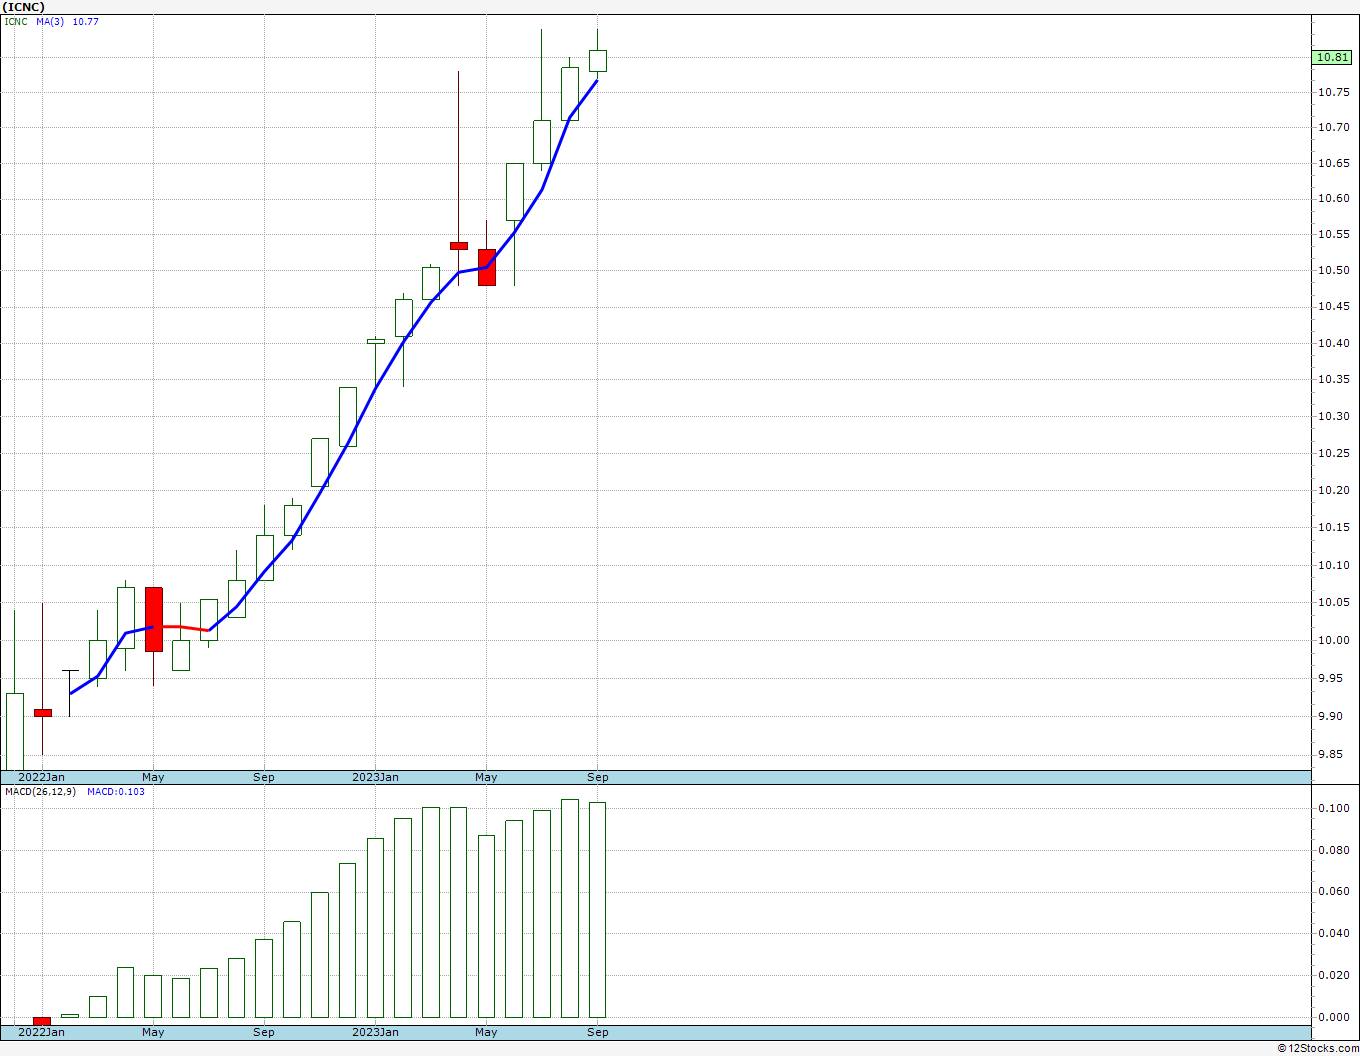This screenshot has width=1360, height=1056.
Task: Click the red MACD bar near 2022Jan
Action: point(42,1021)
